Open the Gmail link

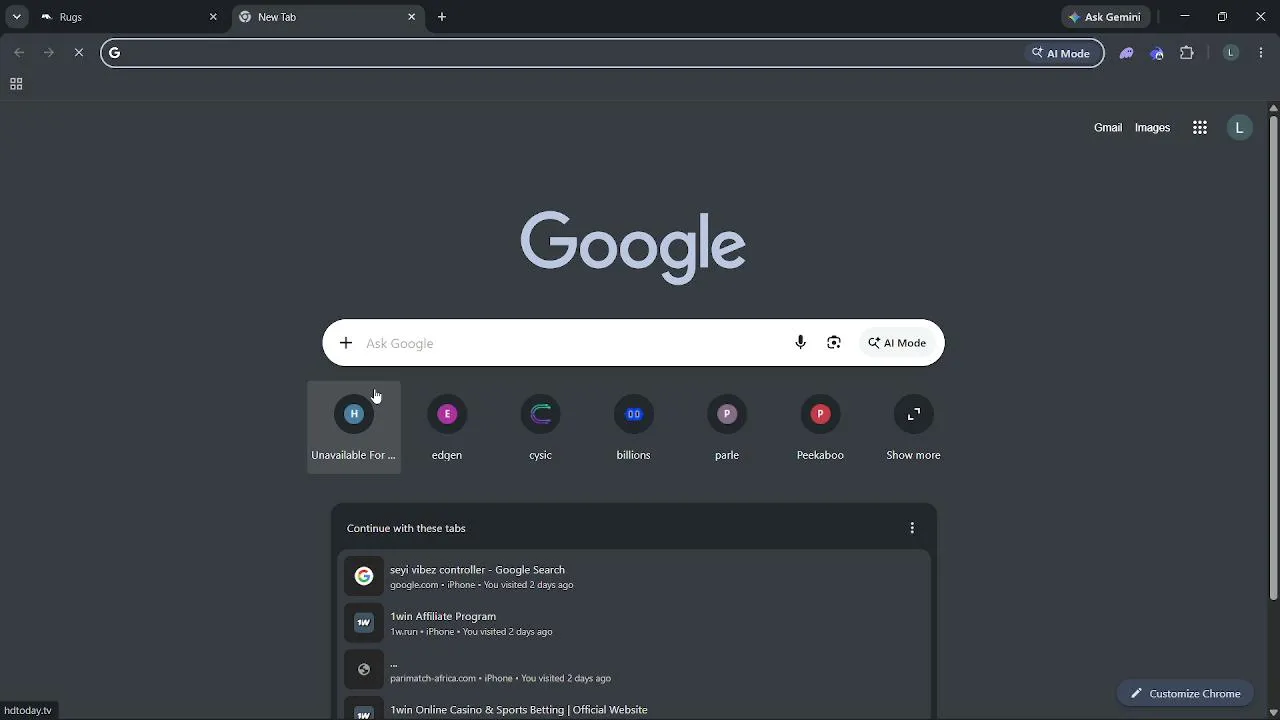click(x=1108, y=127)
